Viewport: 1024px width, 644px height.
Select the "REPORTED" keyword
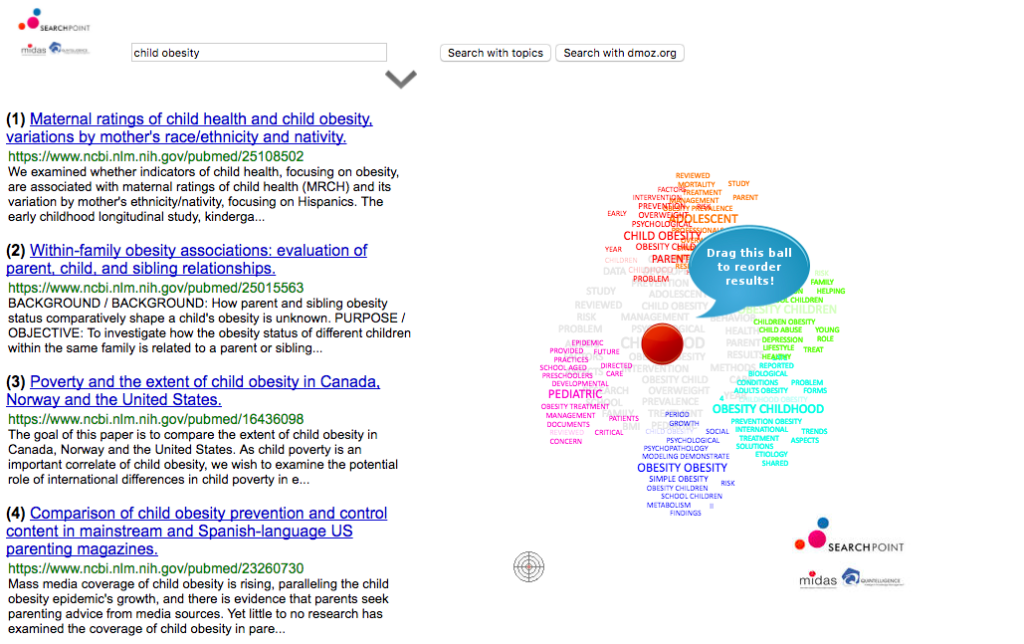coord(776,366)
